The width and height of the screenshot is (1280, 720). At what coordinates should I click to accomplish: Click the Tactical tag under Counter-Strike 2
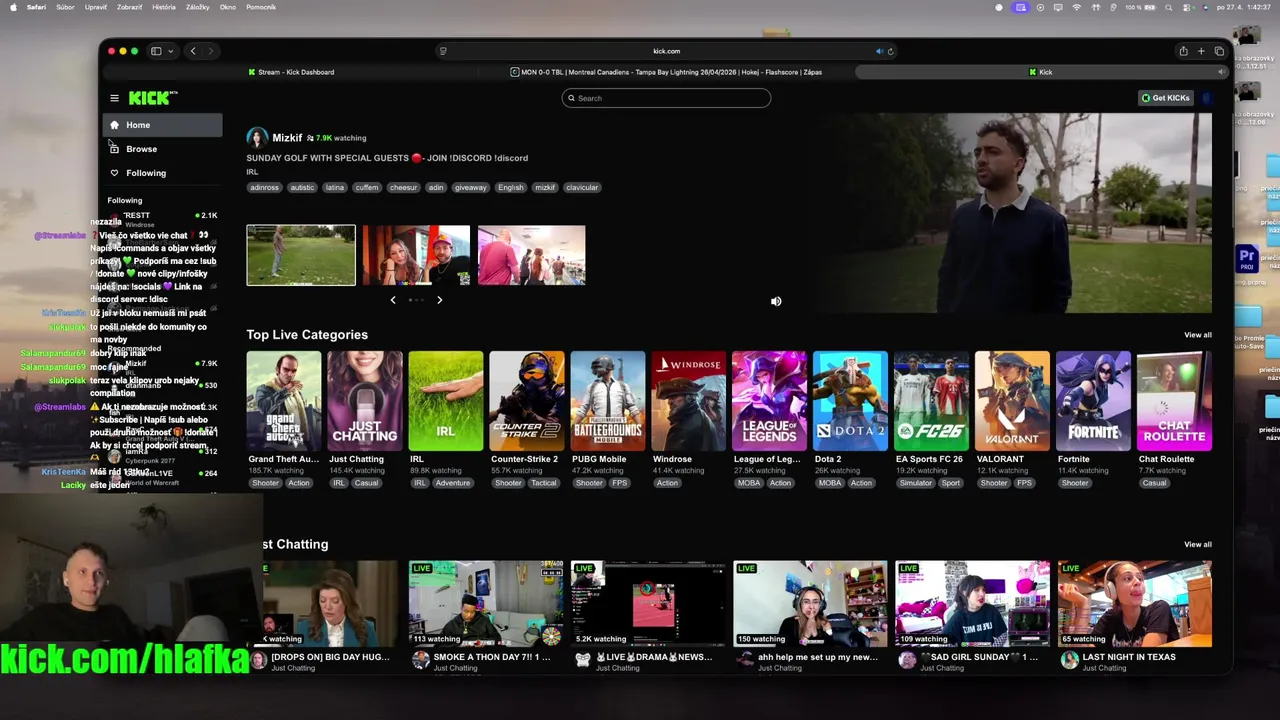[x=543, y=483]
